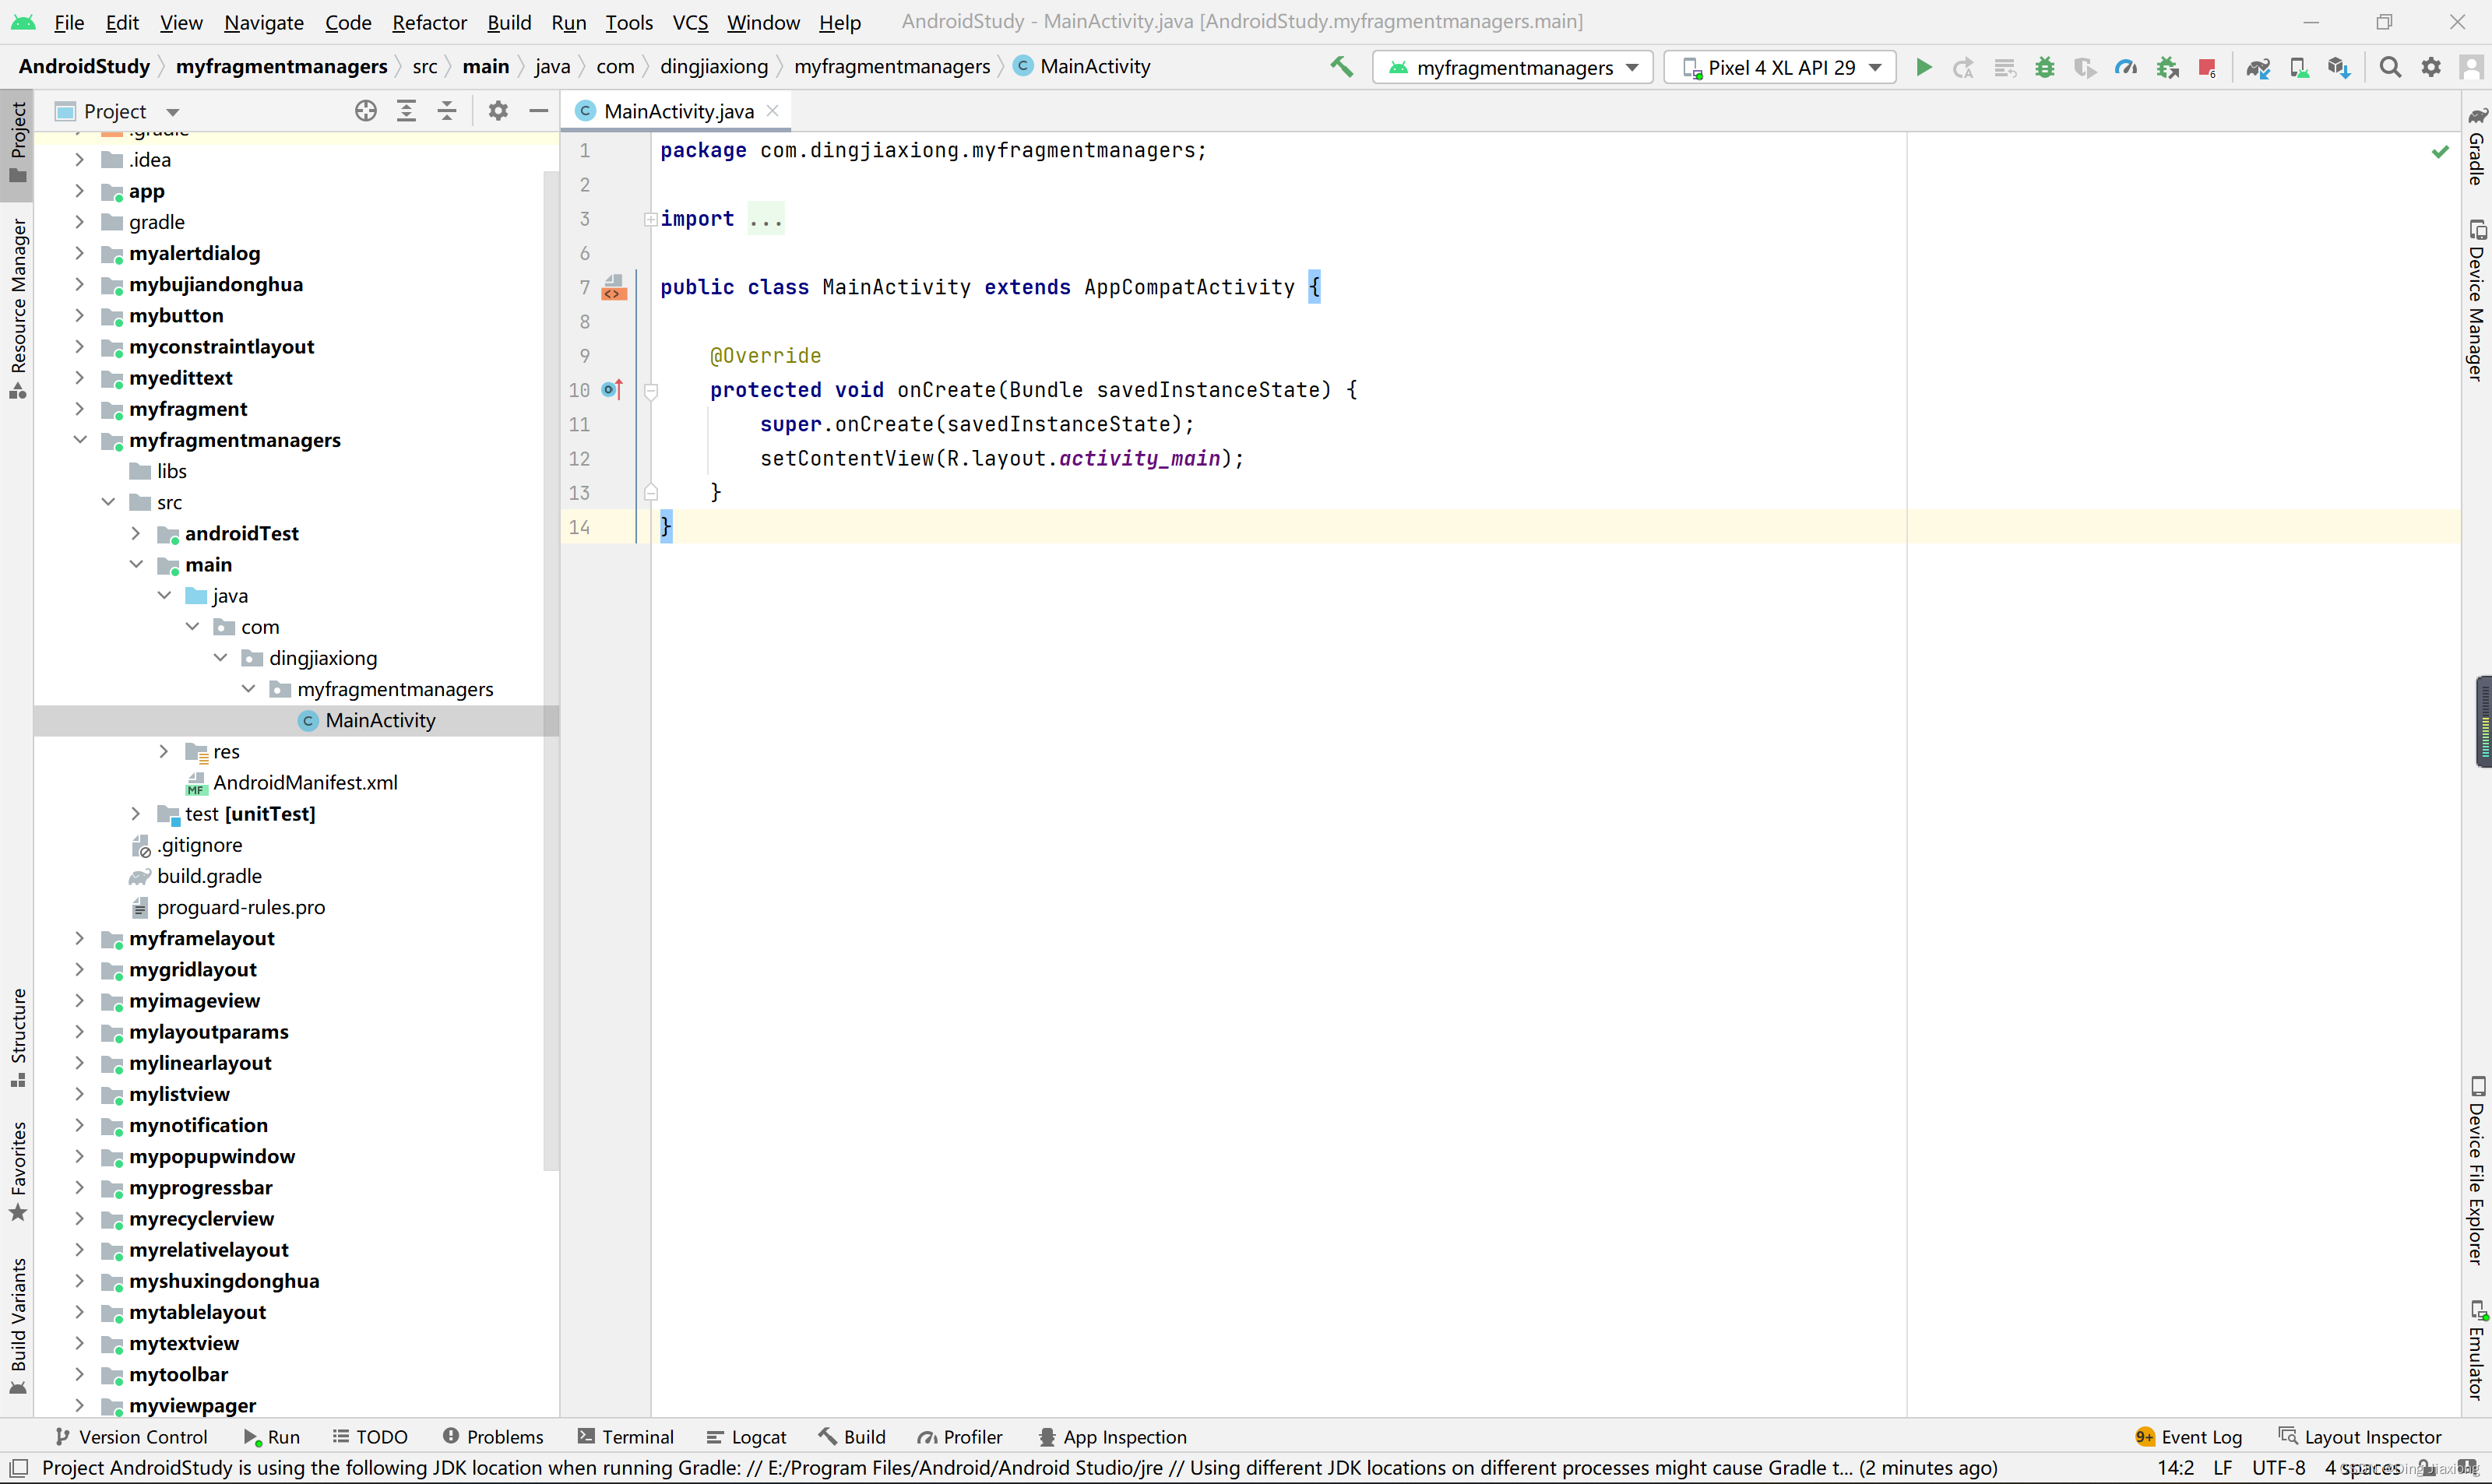Open Project panel options gear
The image size is (2492, 1484).
coord(498,111)
